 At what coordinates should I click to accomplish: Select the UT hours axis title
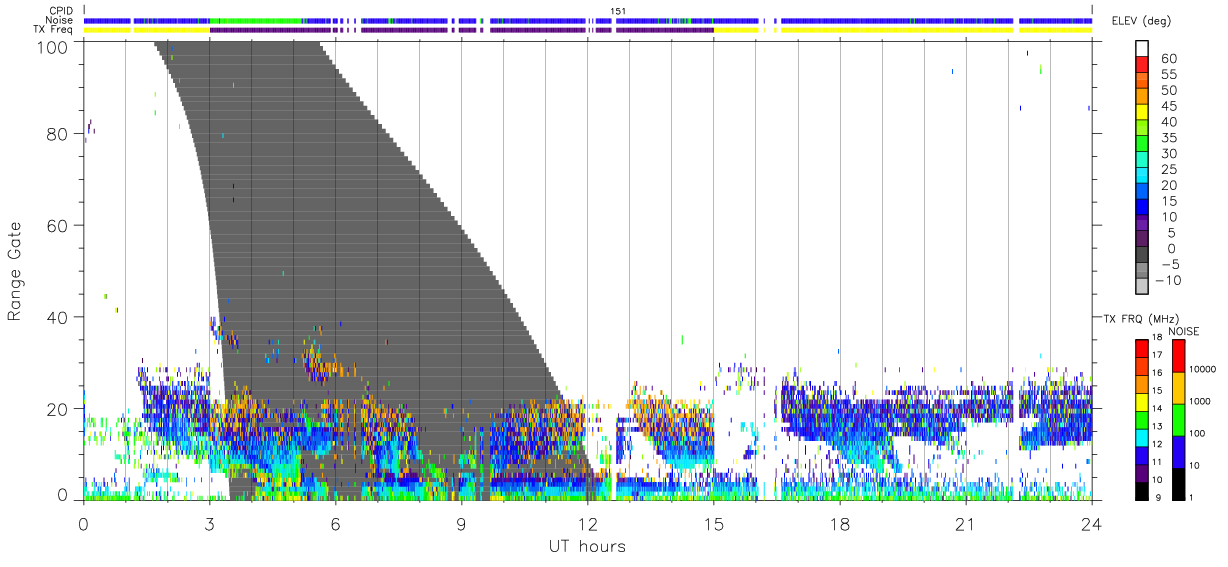tap(587, 546)
